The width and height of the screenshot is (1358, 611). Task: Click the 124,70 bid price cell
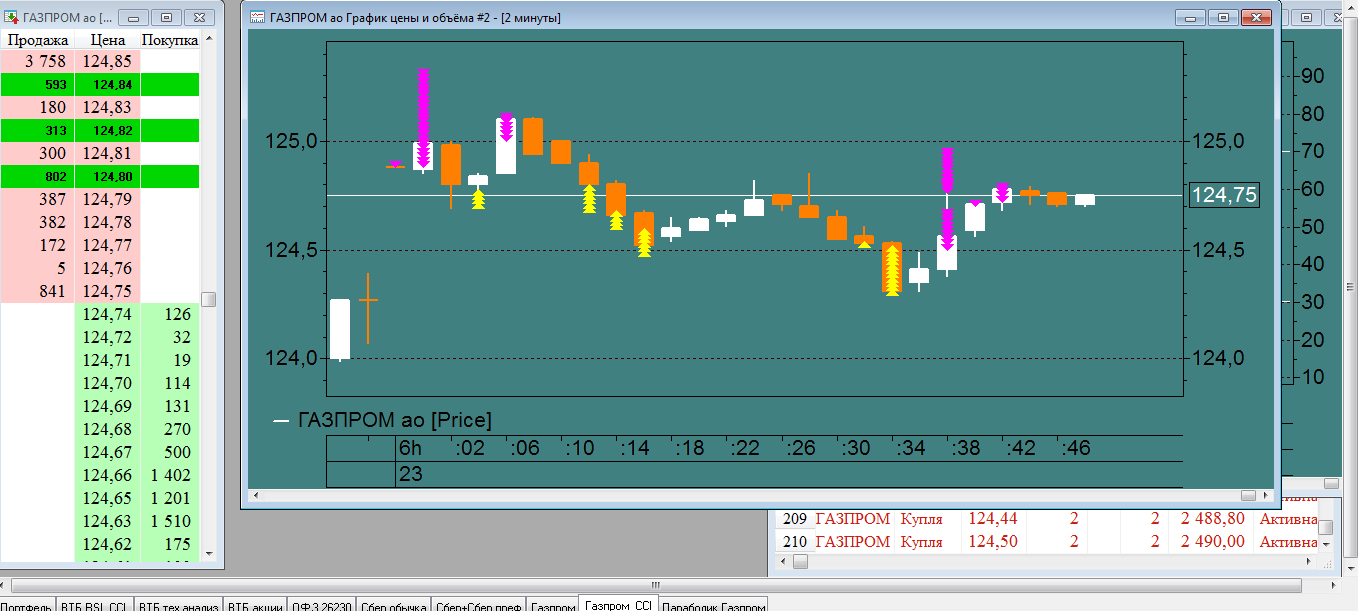(108, 383)
